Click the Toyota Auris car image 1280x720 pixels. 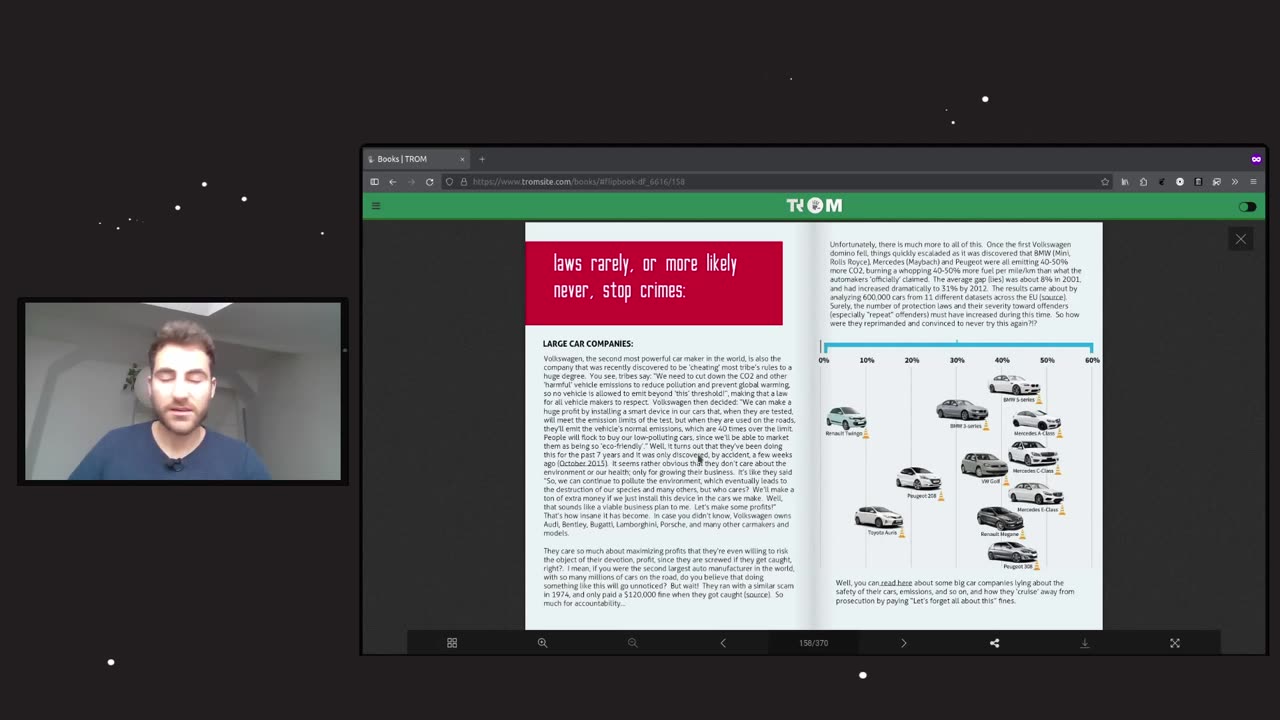coord(879,517)
